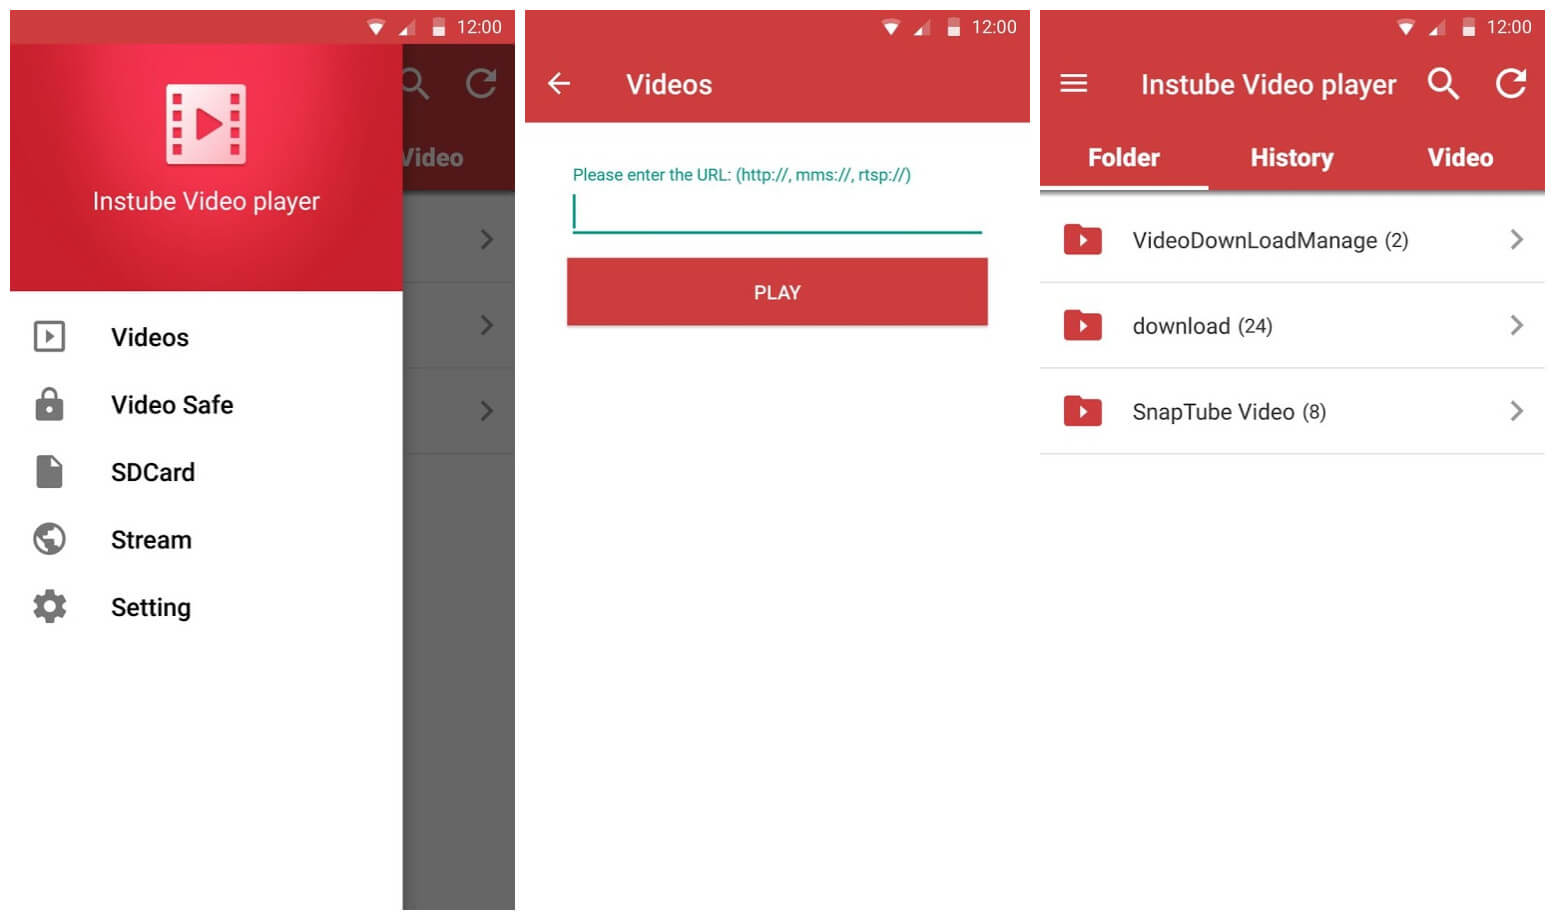Tap first dimmed chevron behind the drawer
1555x920 pixels.
pos(487,239)
